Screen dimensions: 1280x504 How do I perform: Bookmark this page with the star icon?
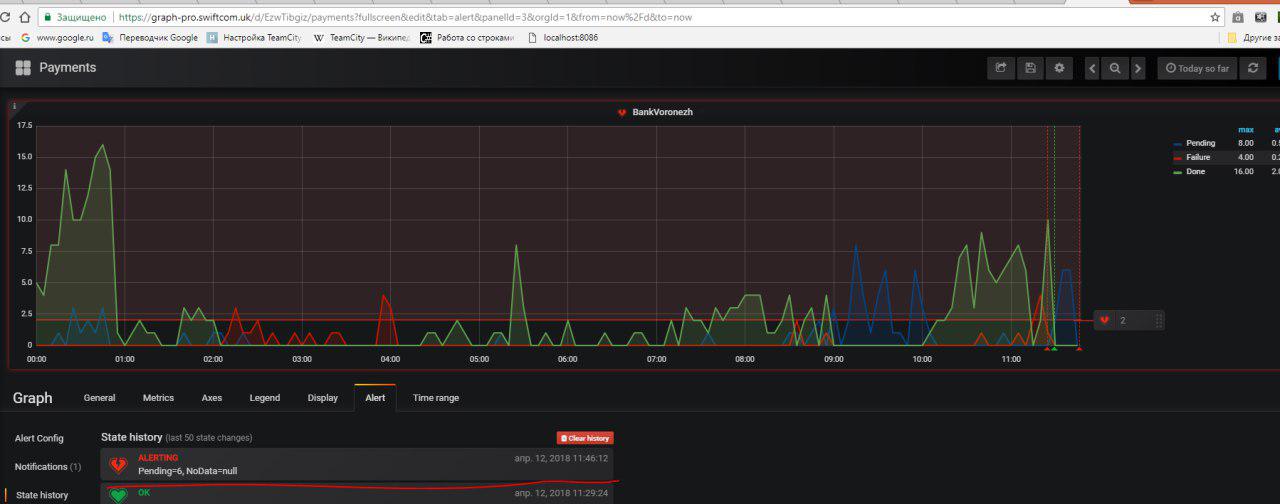1215,17
